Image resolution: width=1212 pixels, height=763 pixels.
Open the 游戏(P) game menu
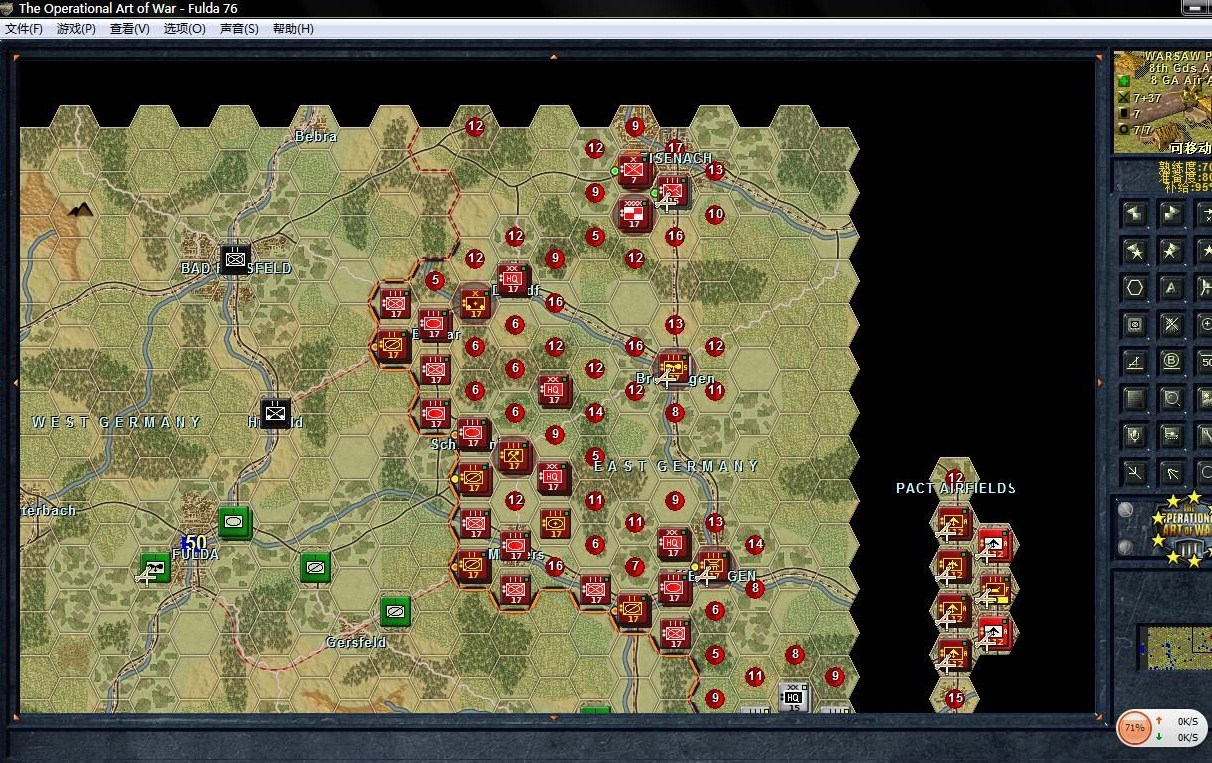tap(76, 29)
